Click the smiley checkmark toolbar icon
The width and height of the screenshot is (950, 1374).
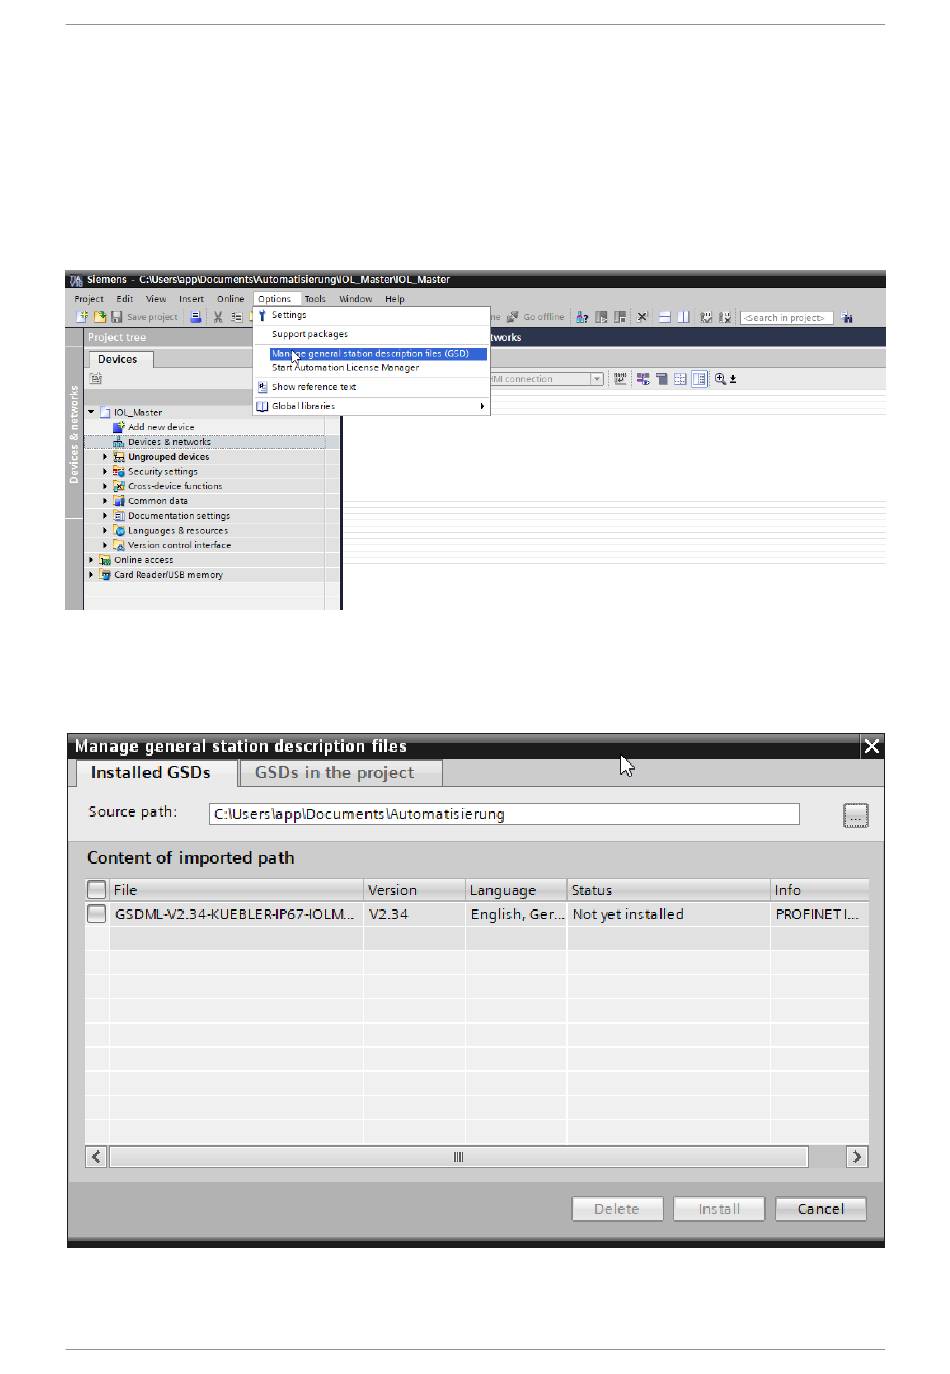tap(706, 317)
